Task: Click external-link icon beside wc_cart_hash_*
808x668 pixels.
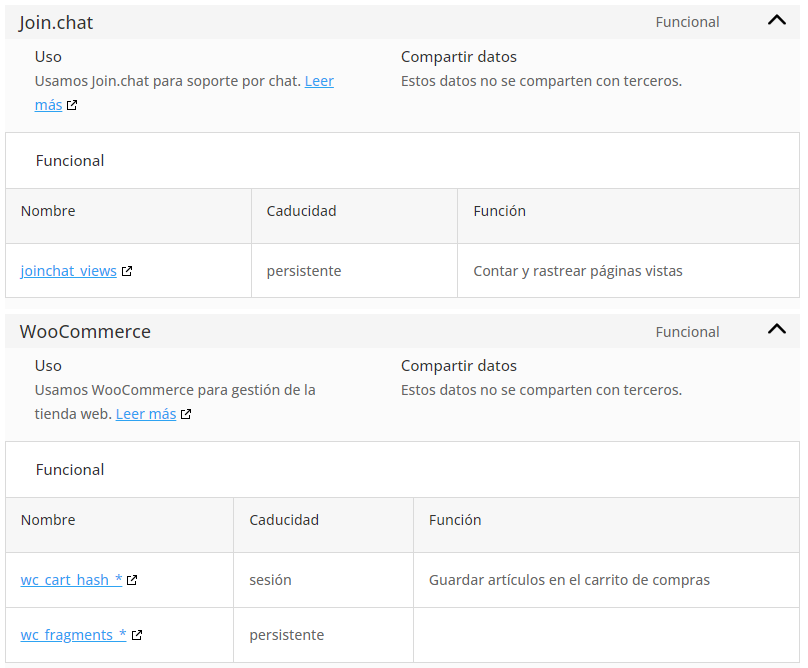Action: click(x=132, y=580)
